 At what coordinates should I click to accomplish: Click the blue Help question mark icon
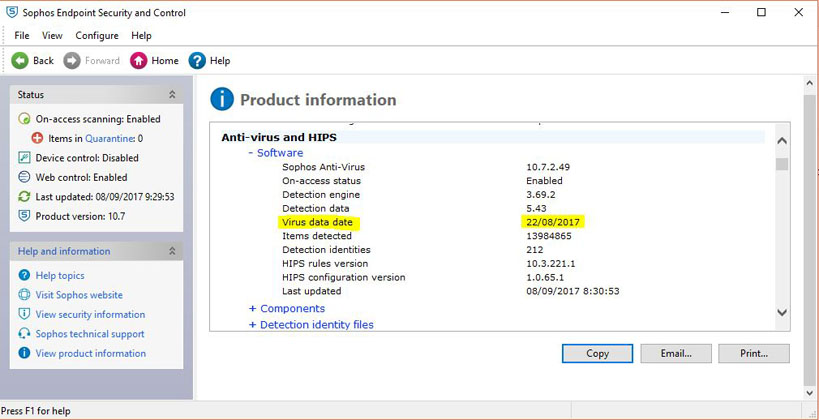[197, 61]
